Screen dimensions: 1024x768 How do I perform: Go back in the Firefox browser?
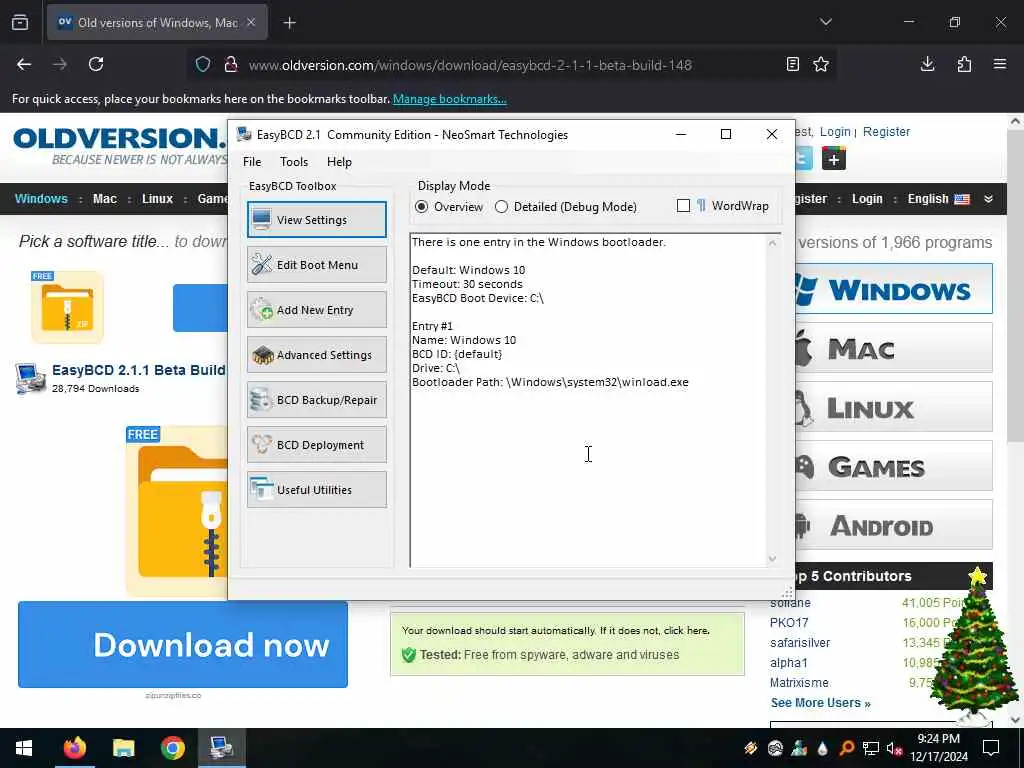[x=24, y=64]
